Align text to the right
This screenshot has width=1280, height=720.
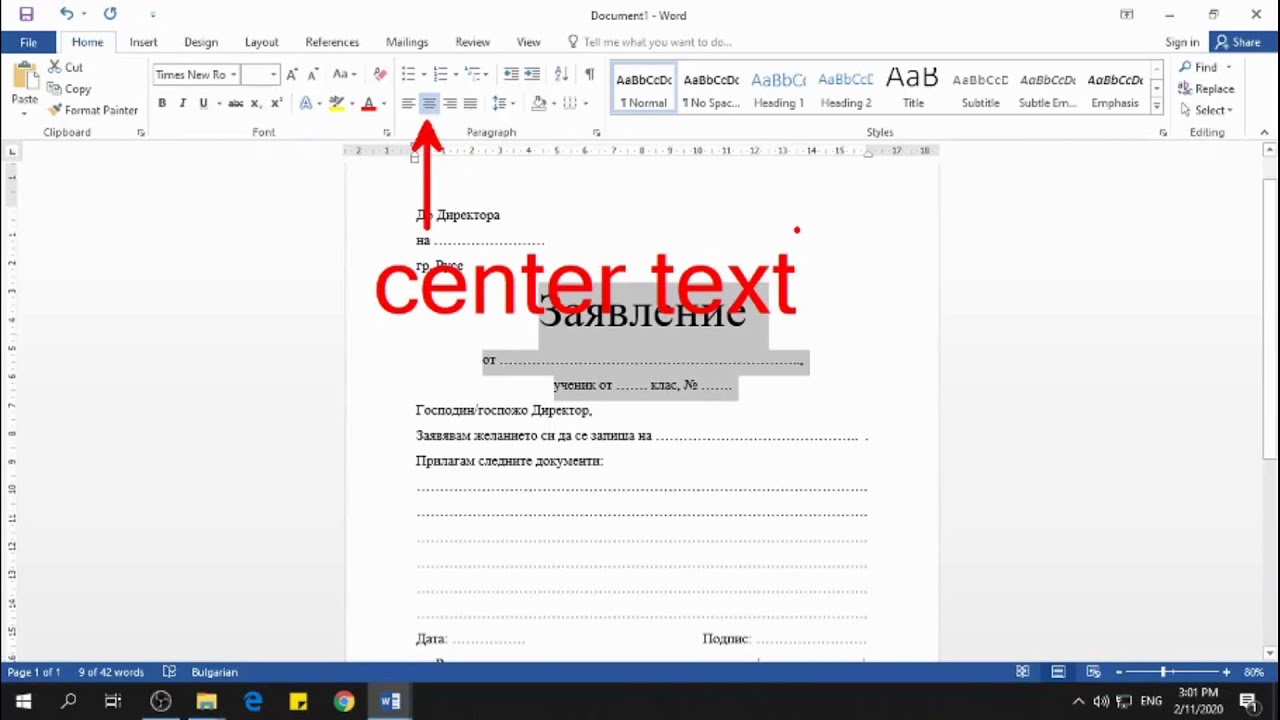point(449,103)
